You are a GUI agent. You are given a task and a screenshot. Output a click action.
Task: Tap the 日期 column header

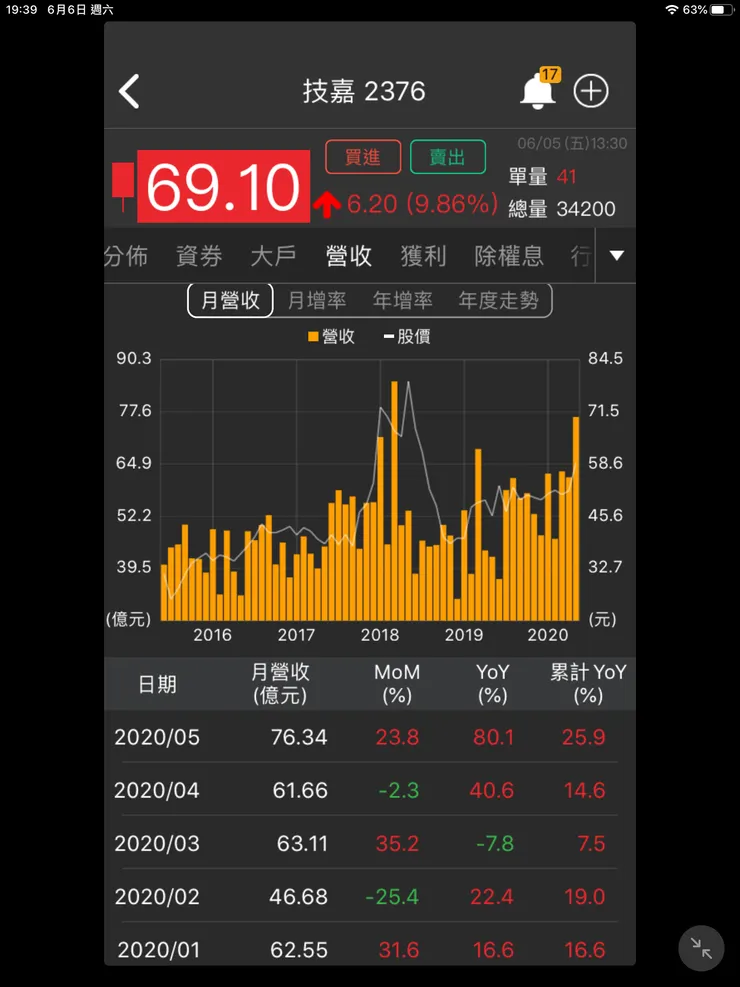click(157, 684)
